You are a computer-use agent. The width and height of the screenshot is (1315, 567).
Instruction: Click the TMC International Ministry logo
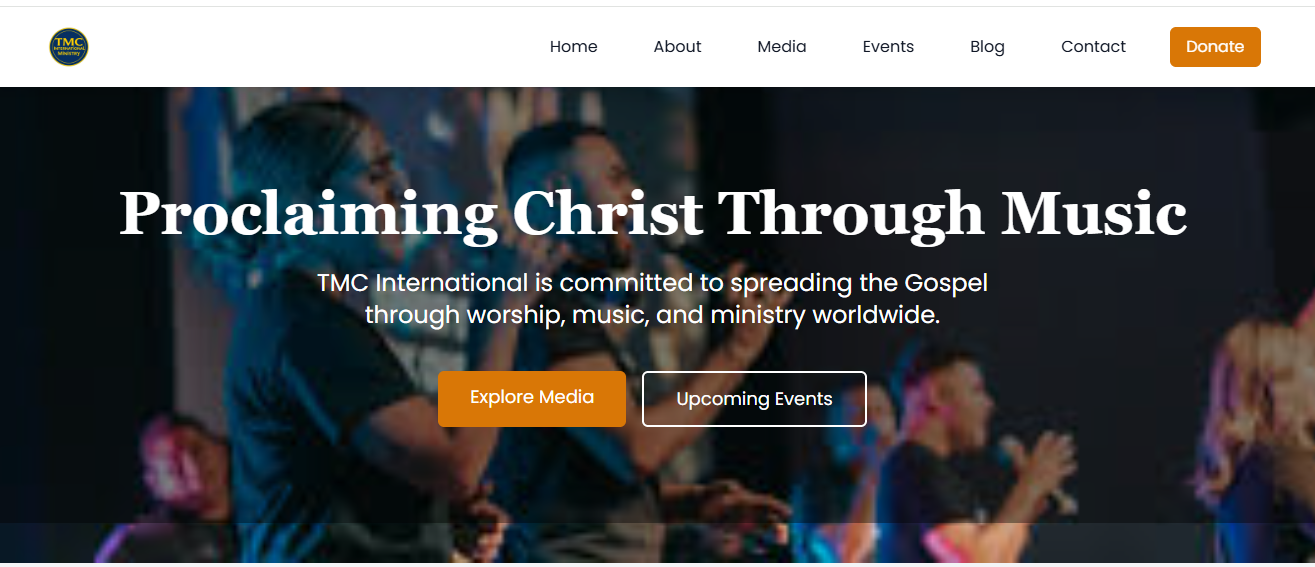pos(69,47)
